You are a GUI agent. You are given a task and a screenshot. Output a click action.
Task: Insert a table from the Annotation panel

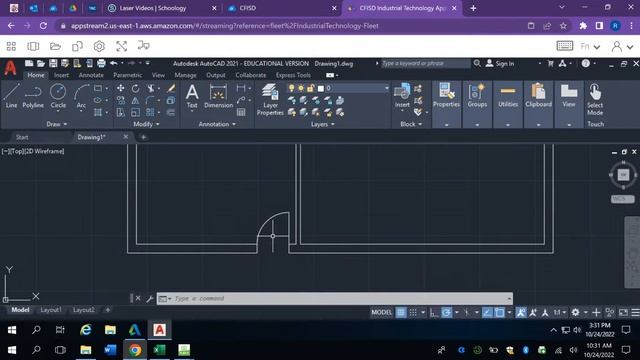241,112
